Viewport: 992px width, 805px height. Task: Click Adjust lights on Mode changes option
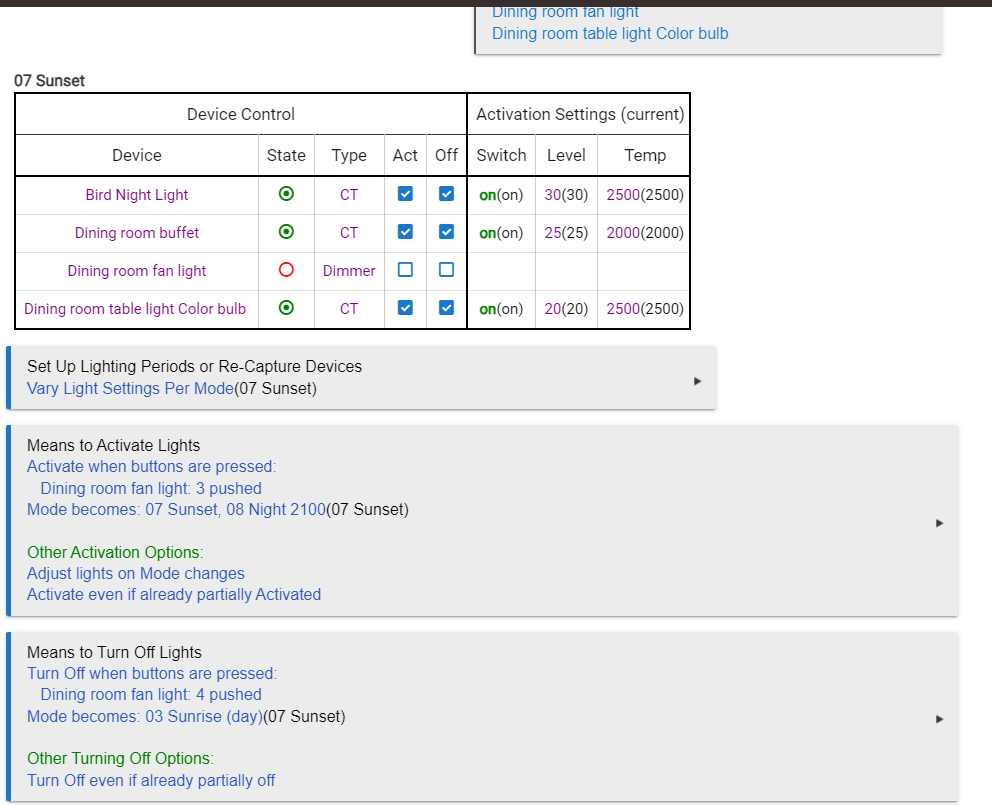(x=135, y=573)
